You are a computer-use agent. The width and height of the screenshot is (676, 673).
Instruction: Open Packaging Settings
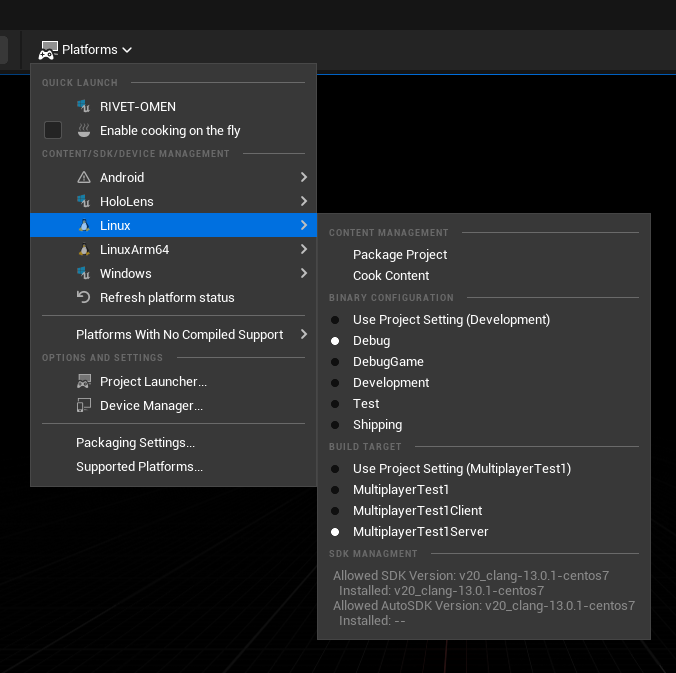(135, 443)
